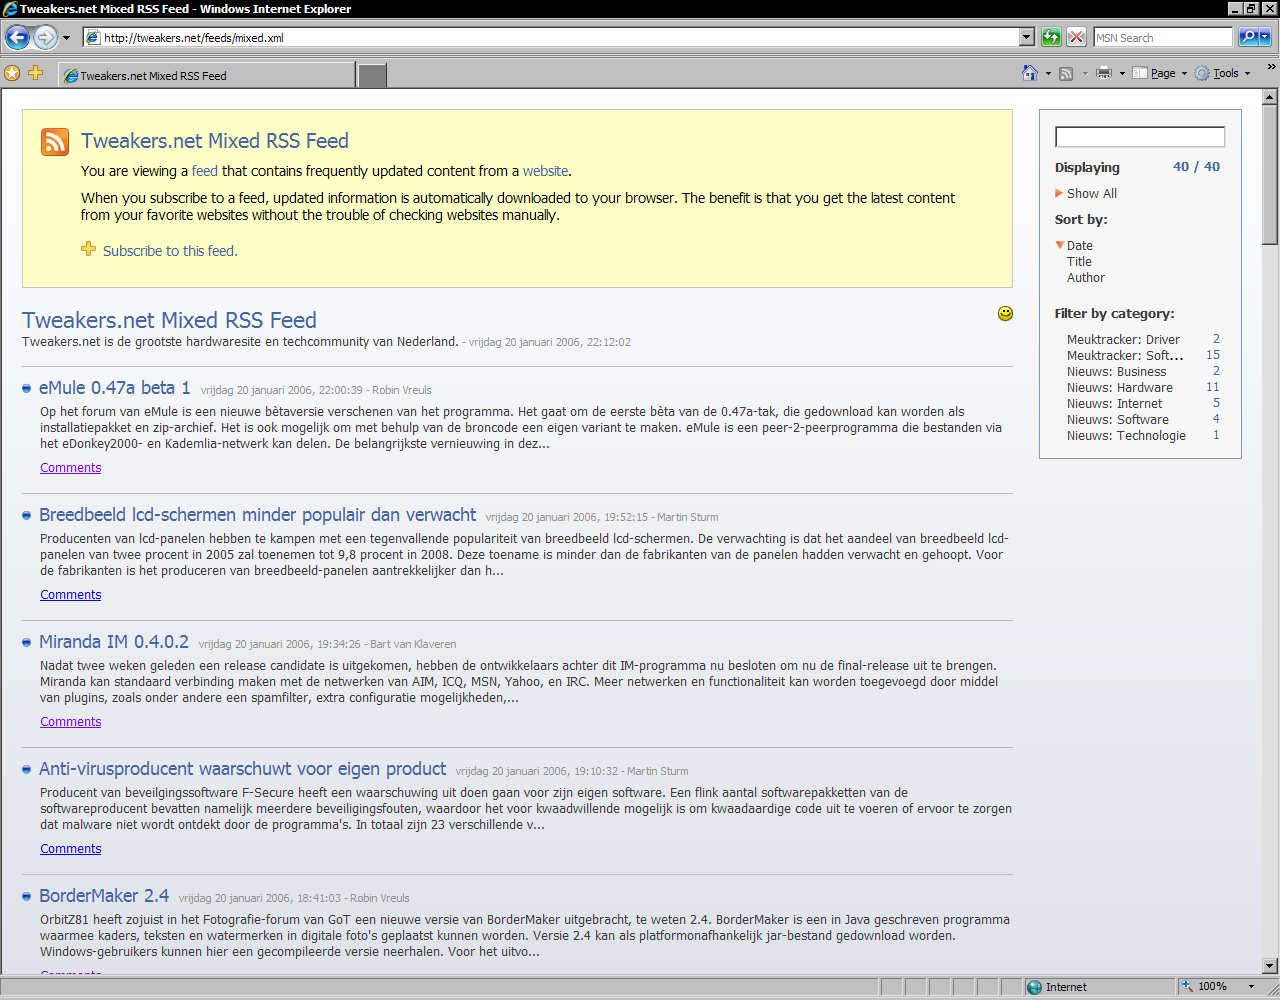Click the vertical scrollbar thumb

click(x=1270, y=174)
